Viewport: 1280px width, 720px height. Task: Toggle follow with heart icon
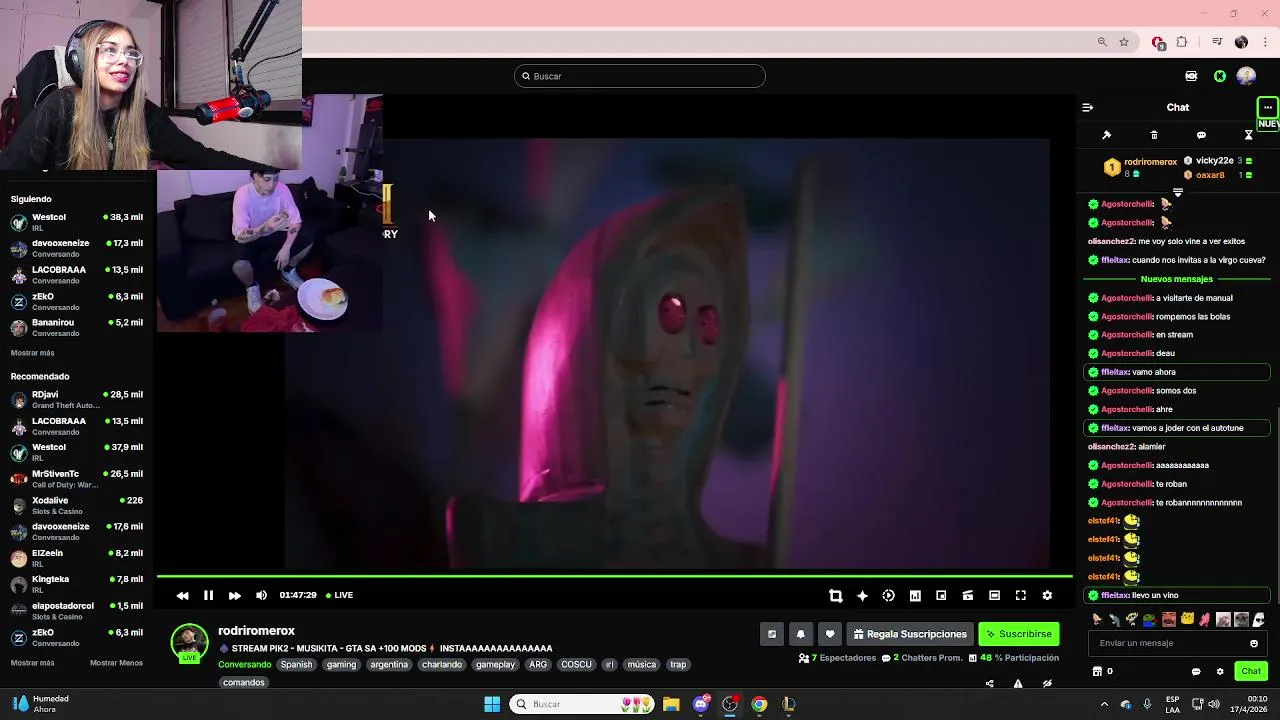829,634
